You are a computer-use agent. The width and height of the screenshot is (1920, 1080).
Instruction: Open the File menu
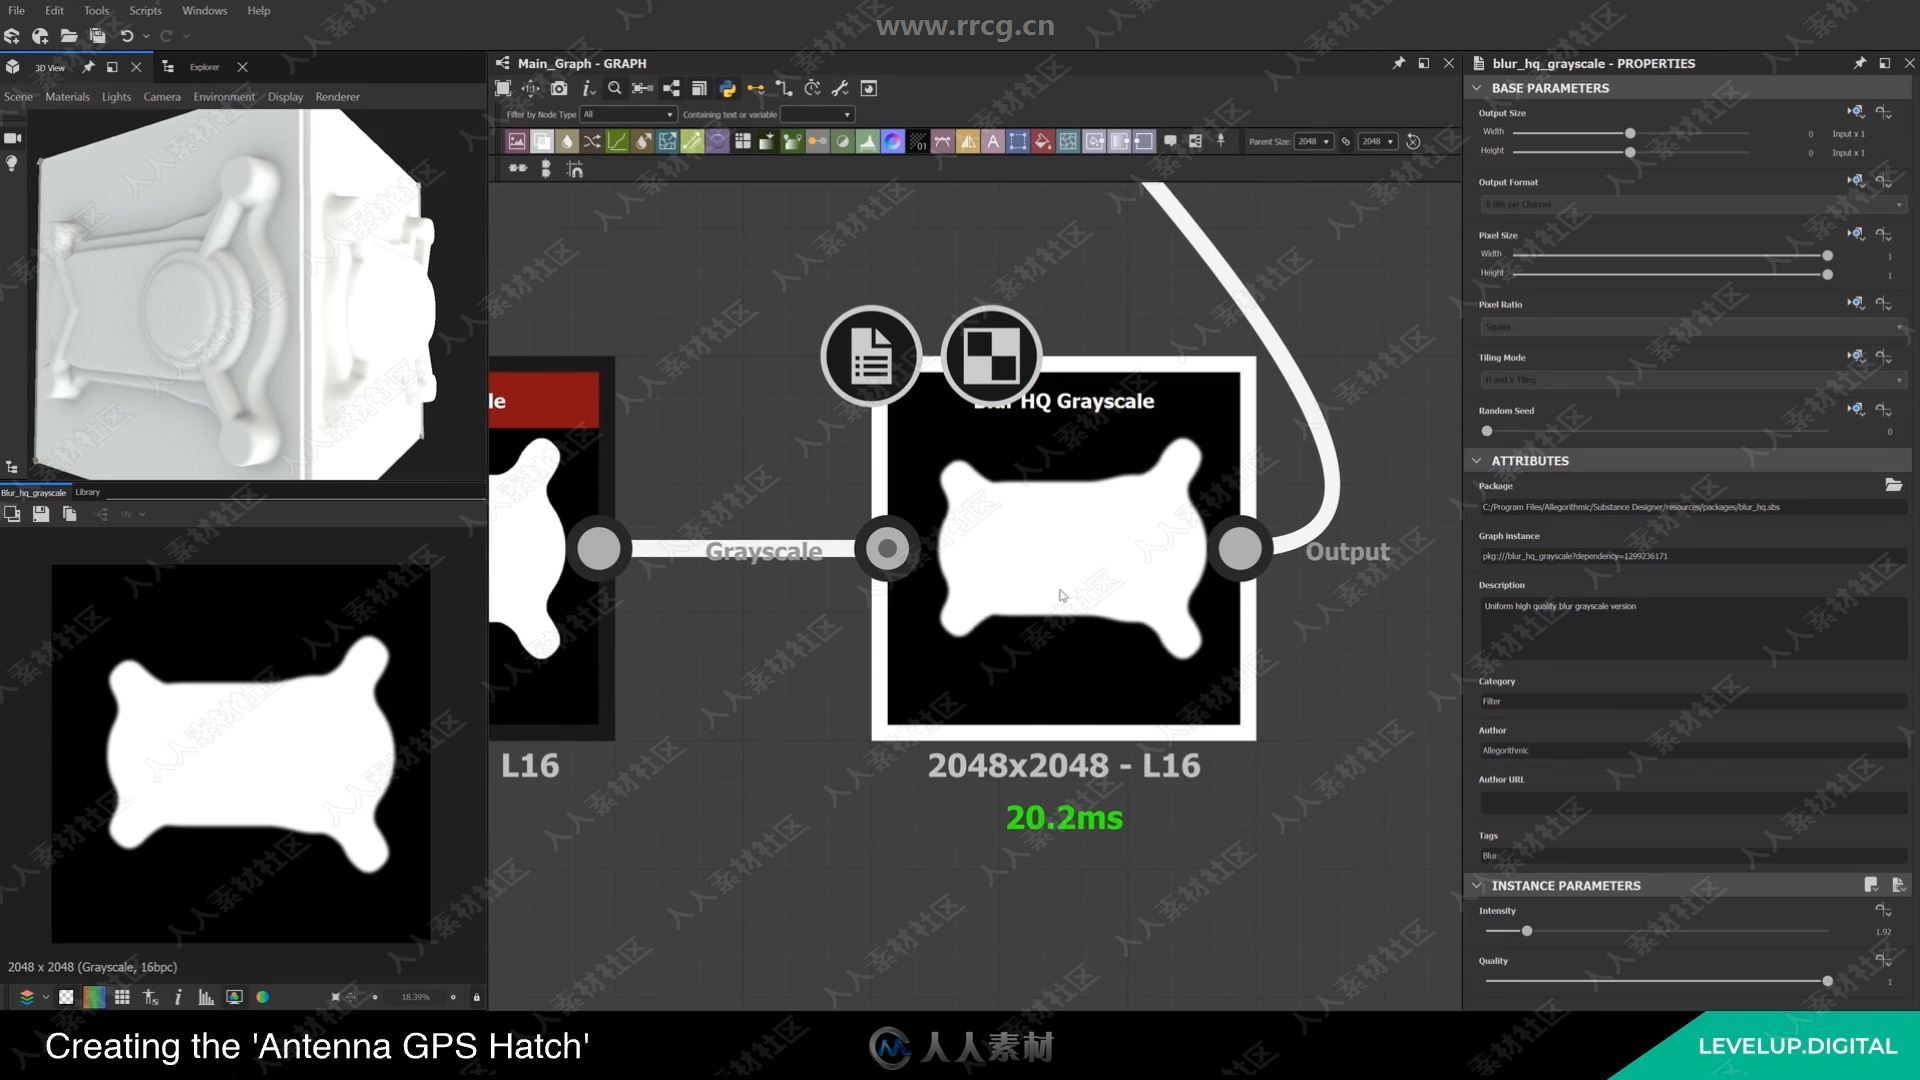[16, 10]
